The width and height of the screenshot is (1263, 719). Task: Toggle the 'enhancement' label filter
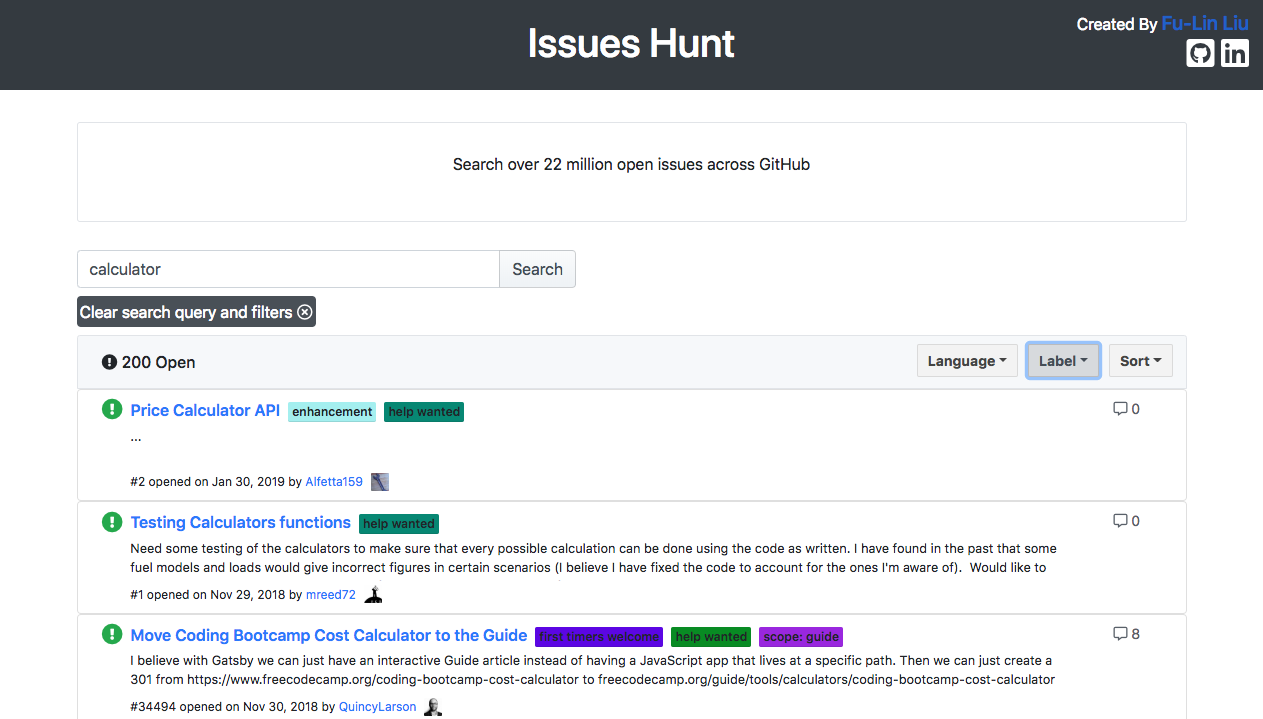[331, 411]
